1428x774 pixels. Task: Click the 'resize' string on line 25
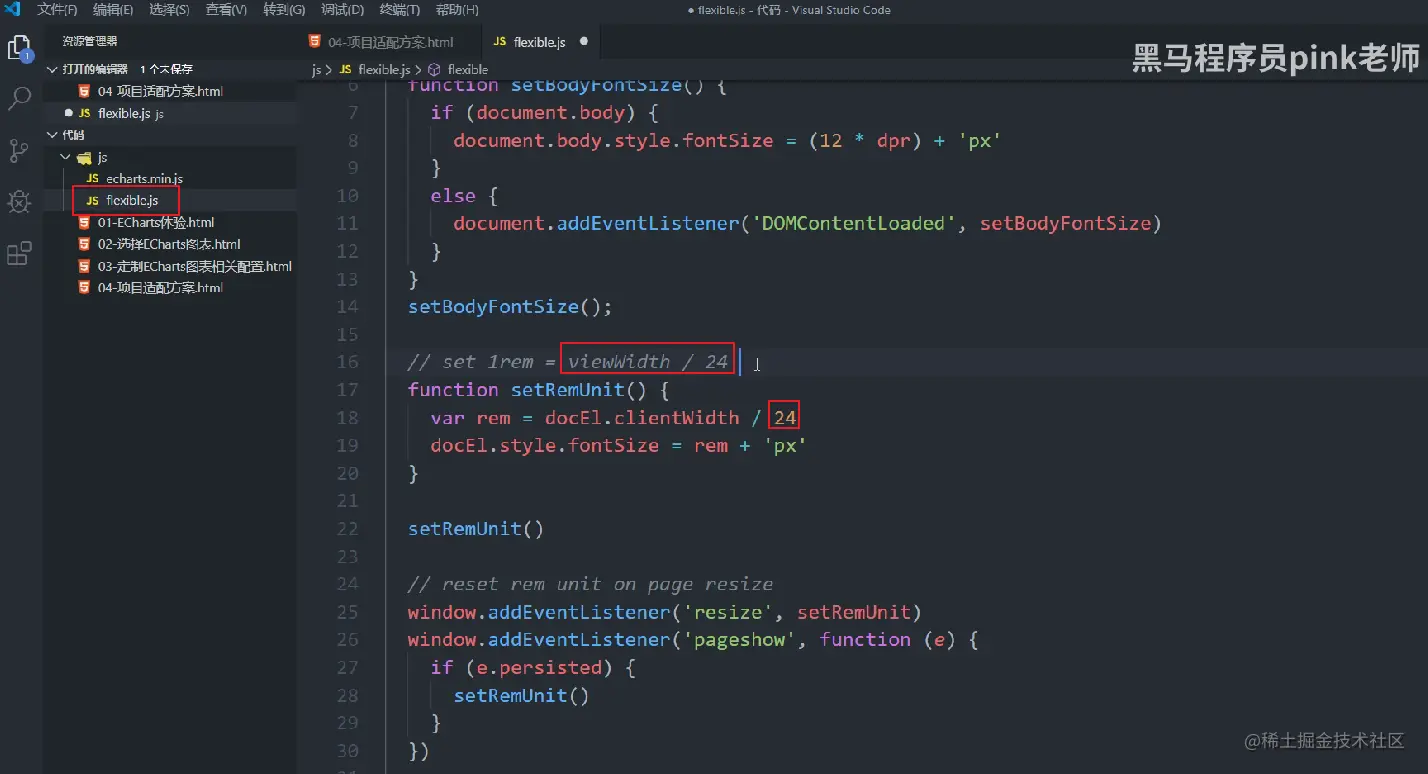pos(733,612)
